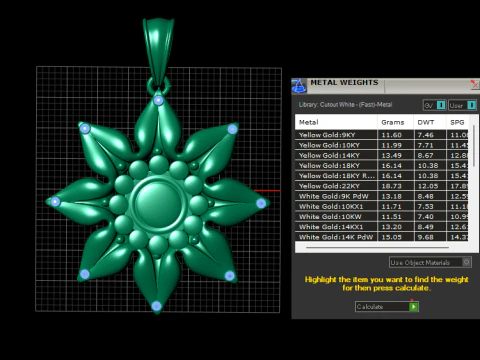
Task: Select the White Gold:10KW row
Action: click(382, 217)
